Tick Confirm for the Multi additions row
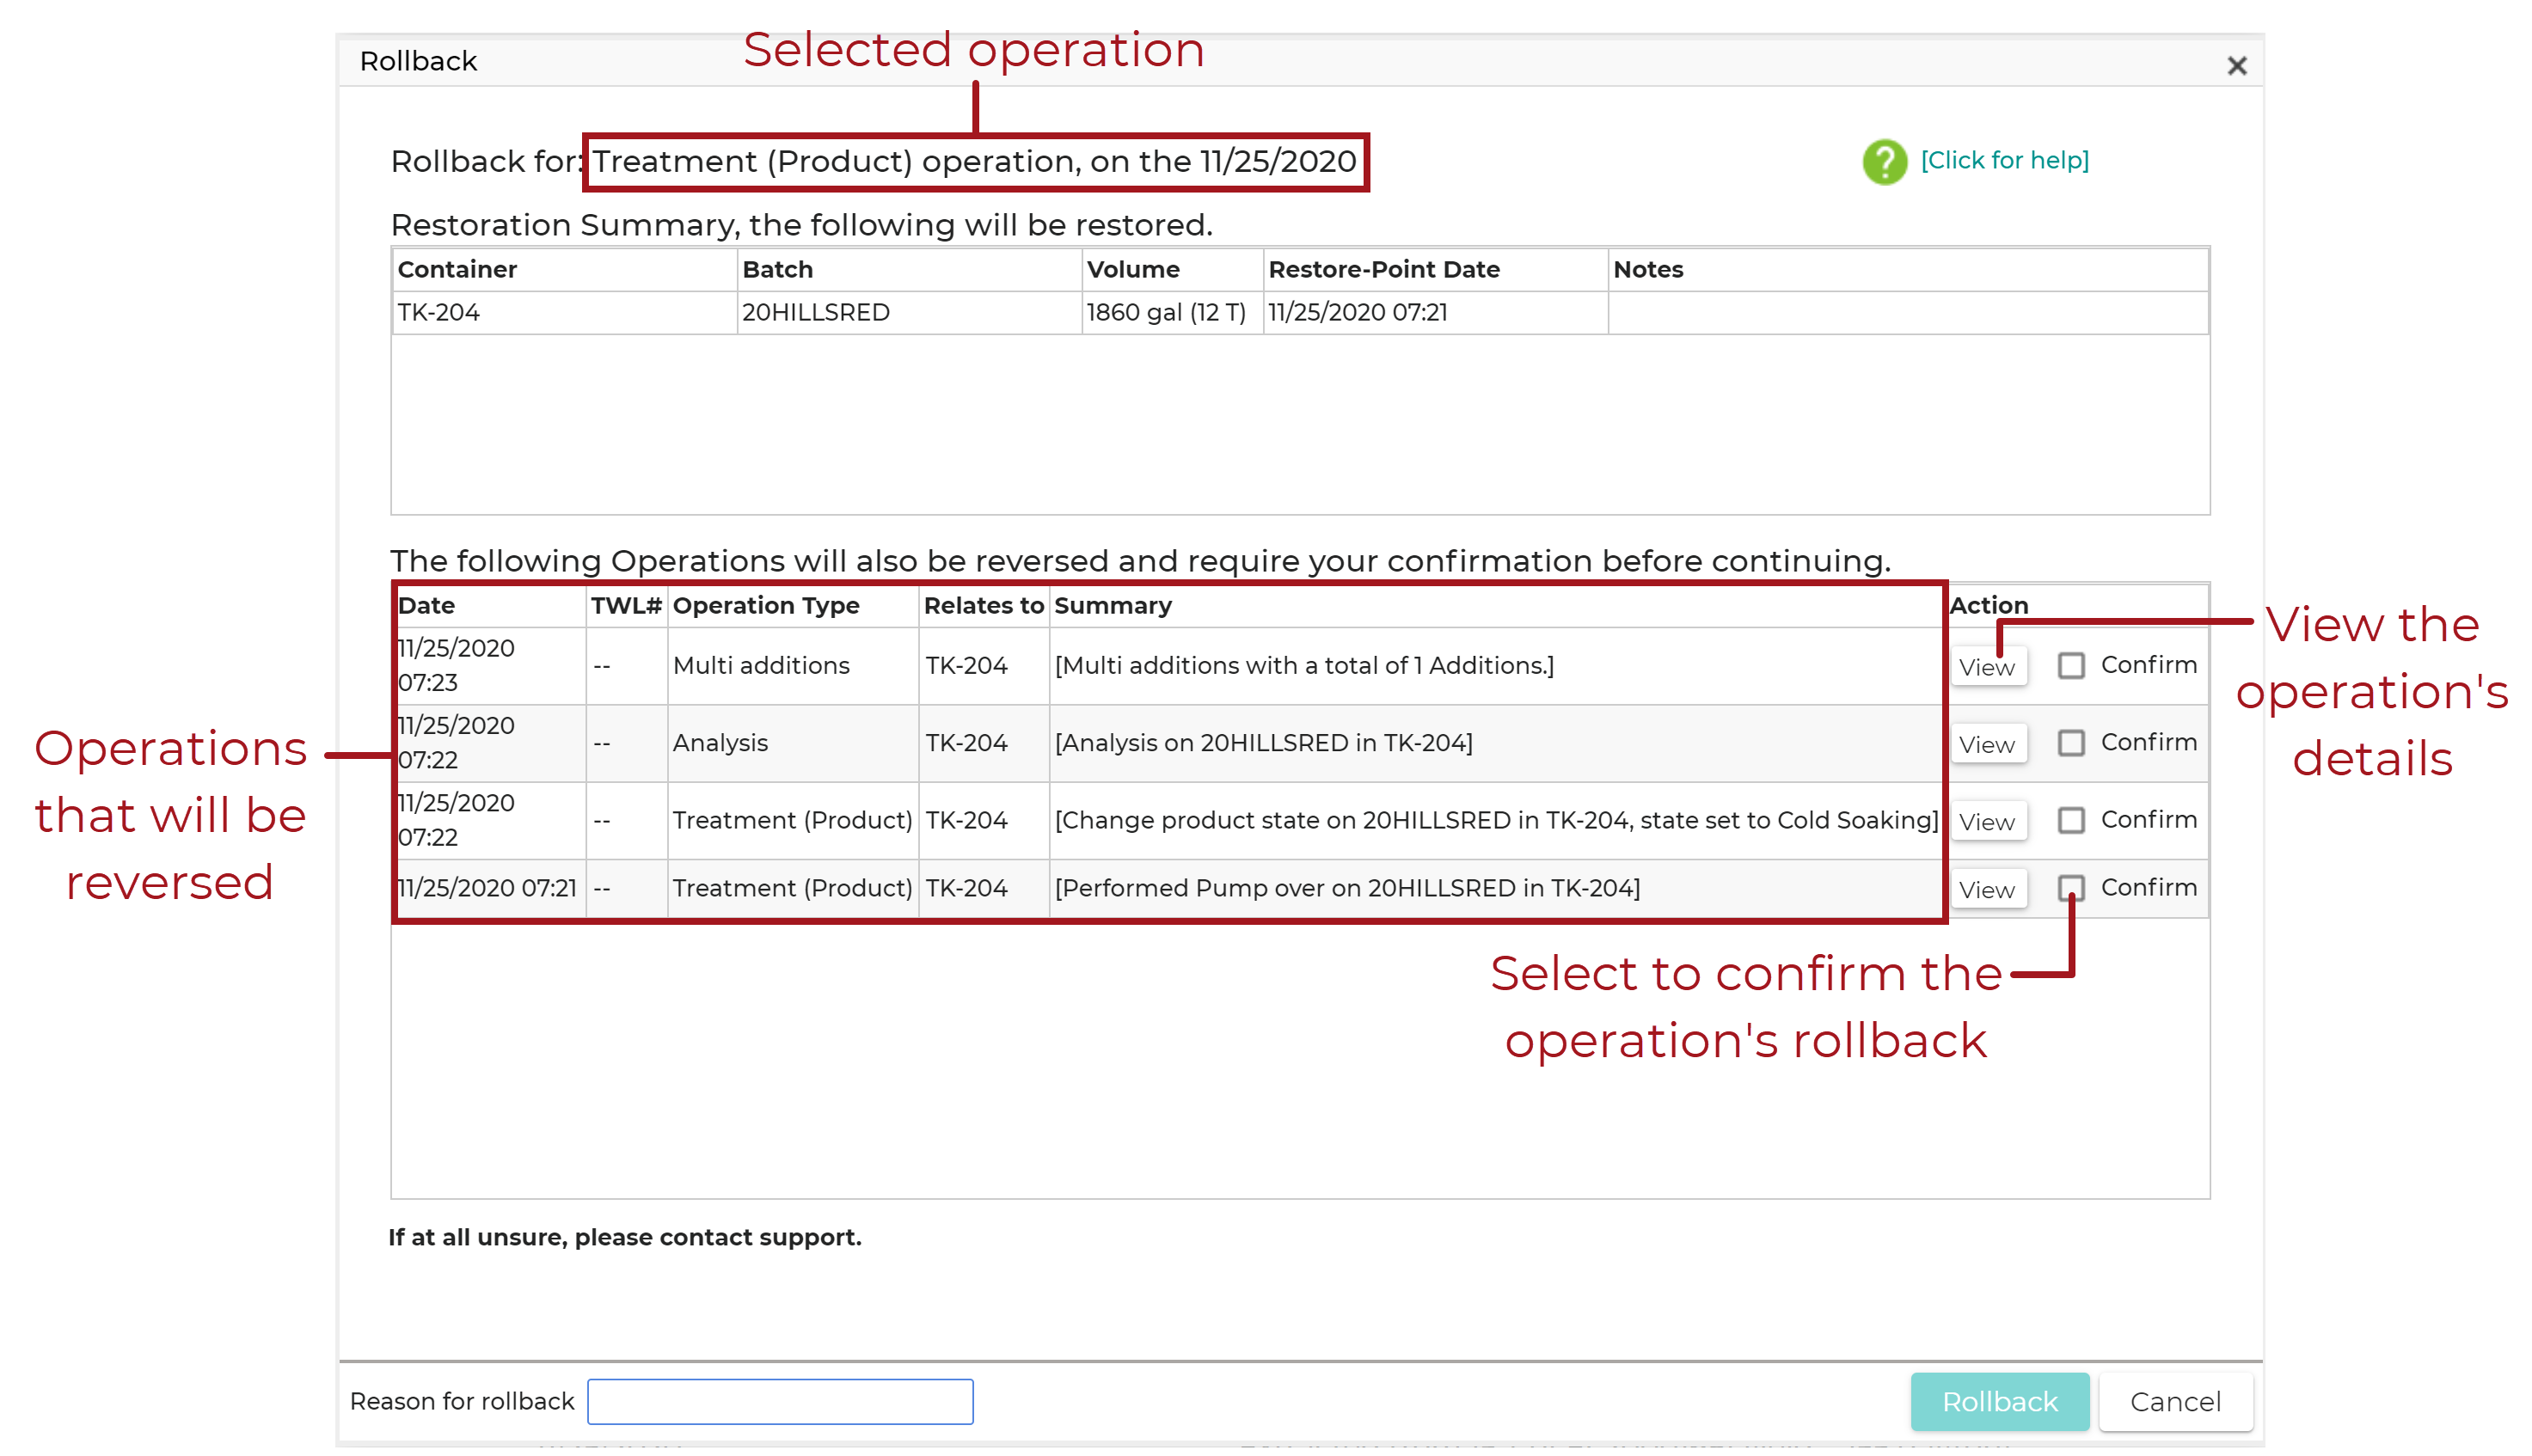The height and width of the screenshot is (1456, 2532). click(2071, 665)
